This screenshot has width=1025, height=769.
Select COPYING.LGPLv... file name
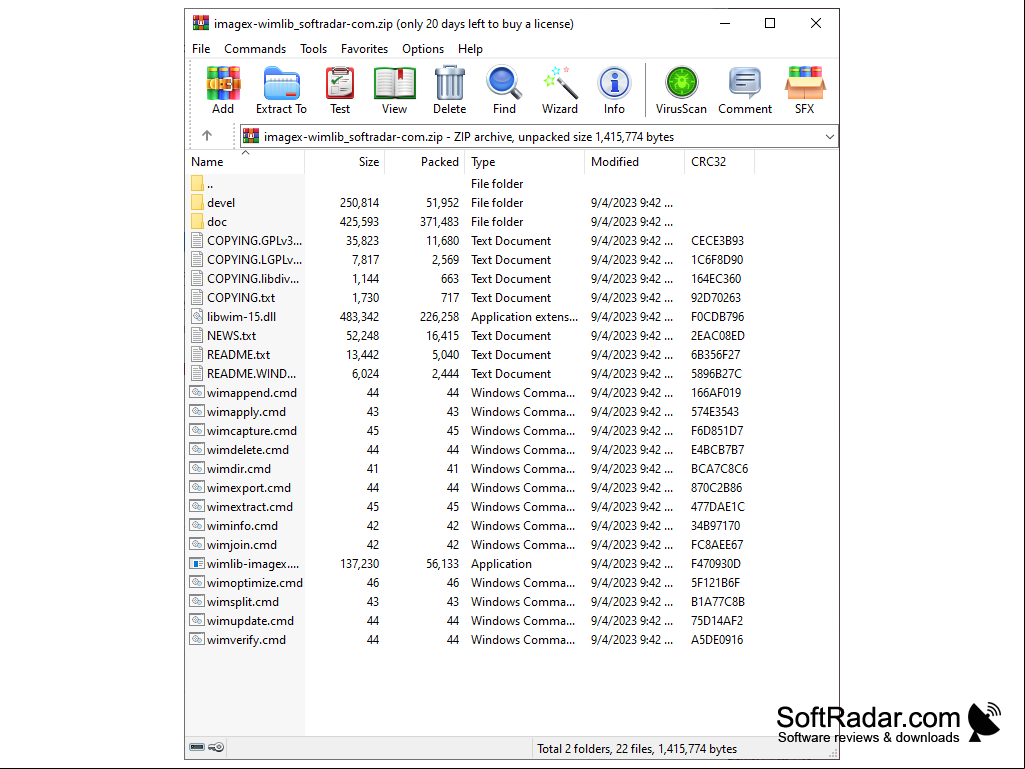point(254,260)
